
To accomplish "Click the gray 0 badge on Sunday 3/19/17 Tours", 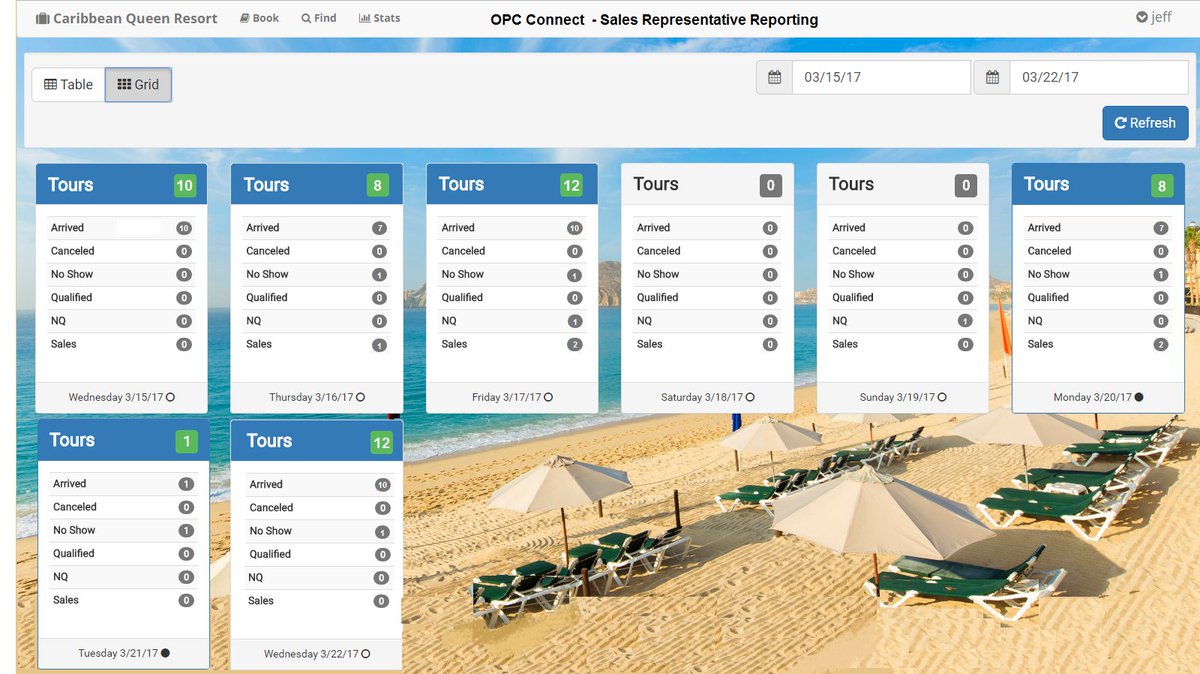I will [x=965, y=185].
